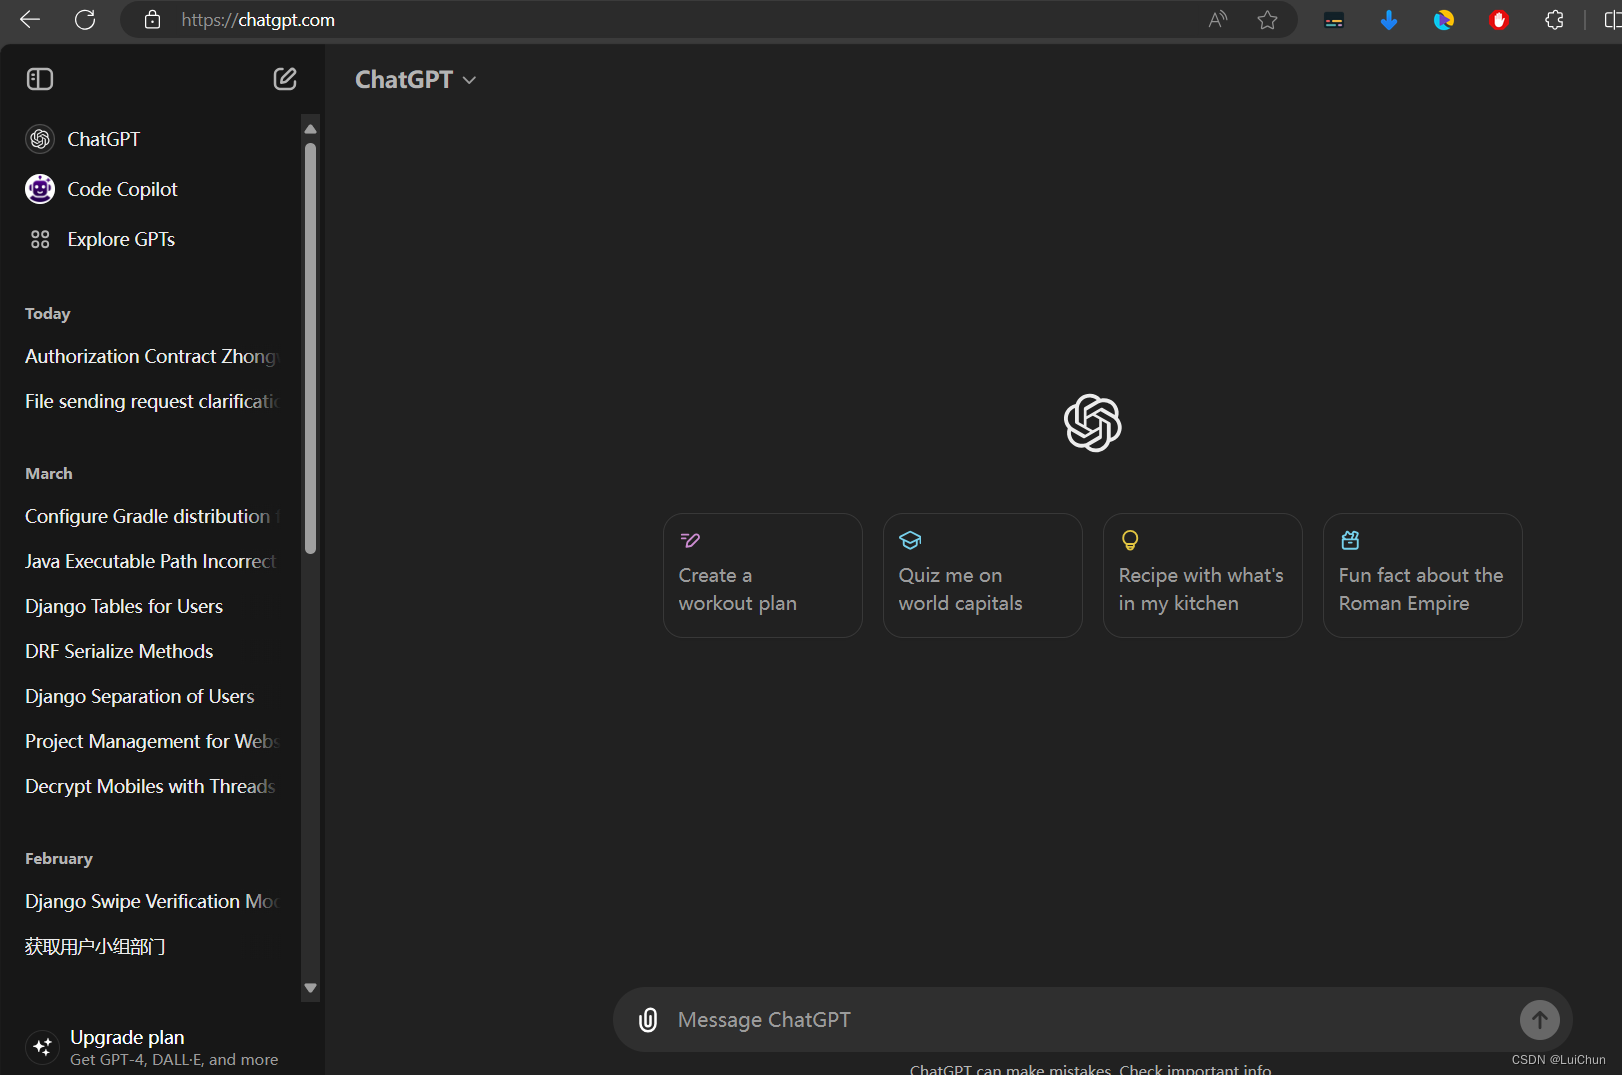Viewport: 1622px width, 1075px height.
Task: Choose Recipe with what's in my kitchen
Action: coord(1203,575)
